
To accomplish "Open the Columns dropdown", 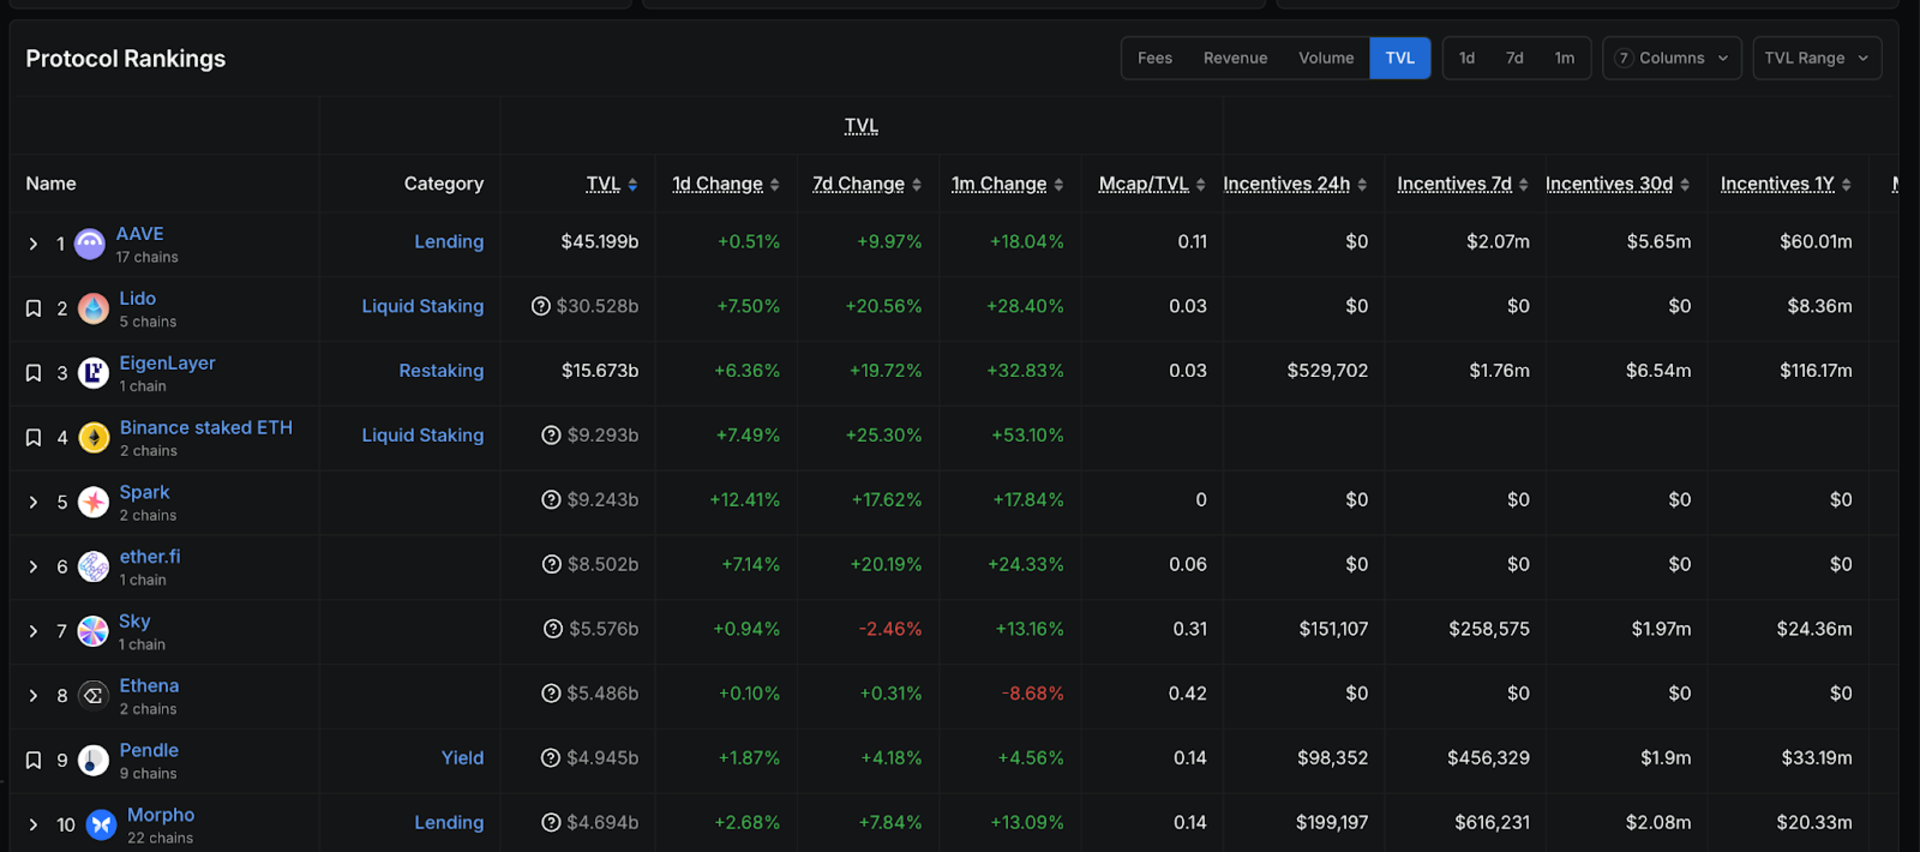I will coord(1672,58).
